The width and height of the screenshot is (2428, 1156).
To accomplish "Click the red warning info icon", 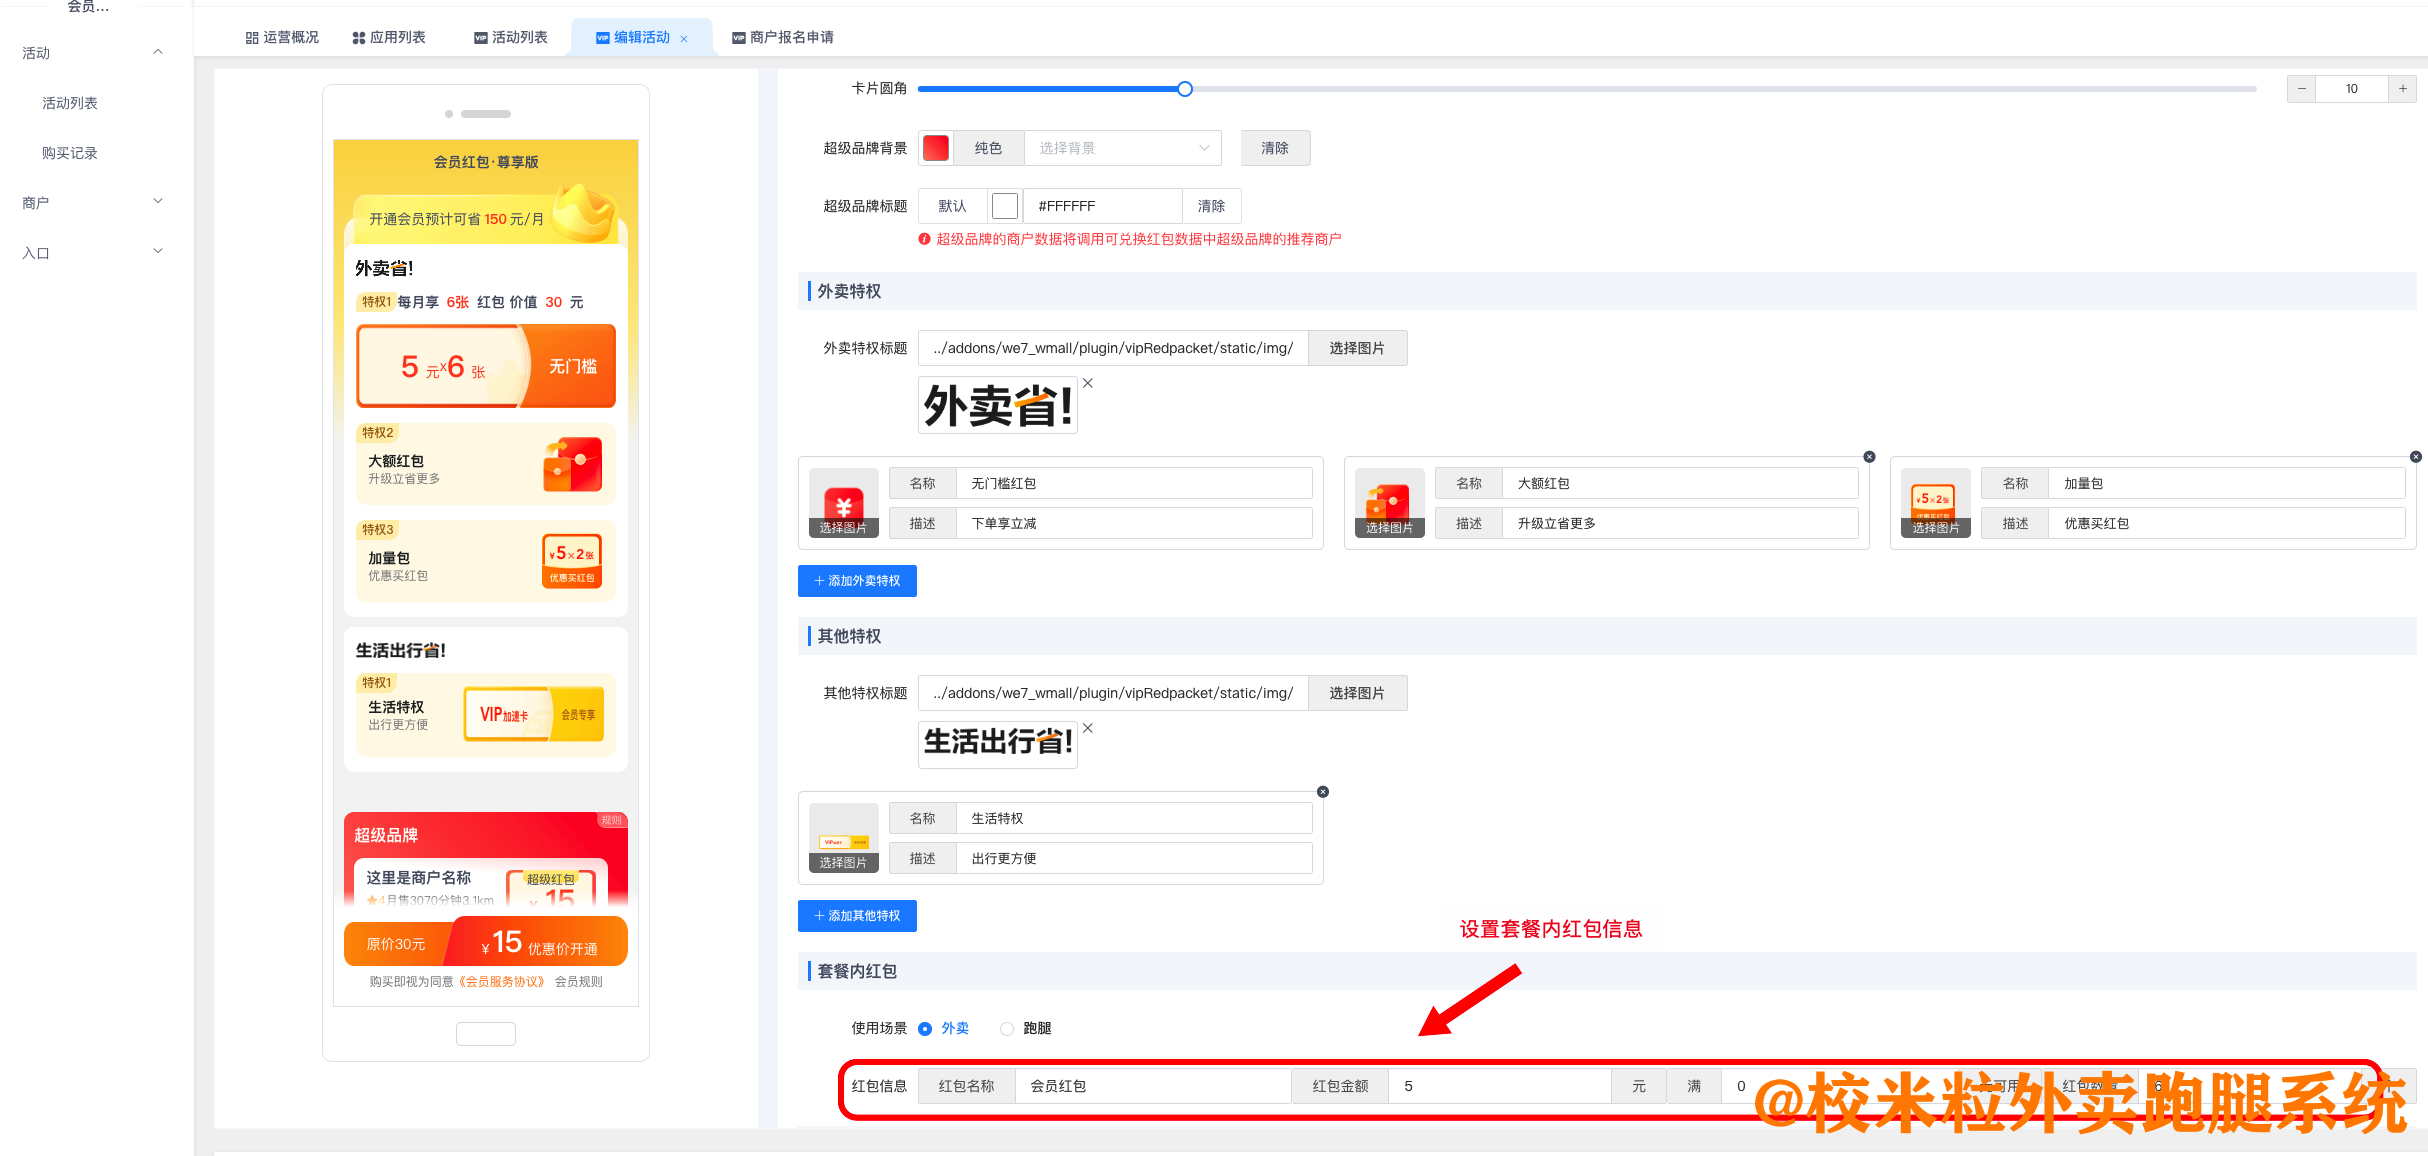I will click(x=923, y=238).
